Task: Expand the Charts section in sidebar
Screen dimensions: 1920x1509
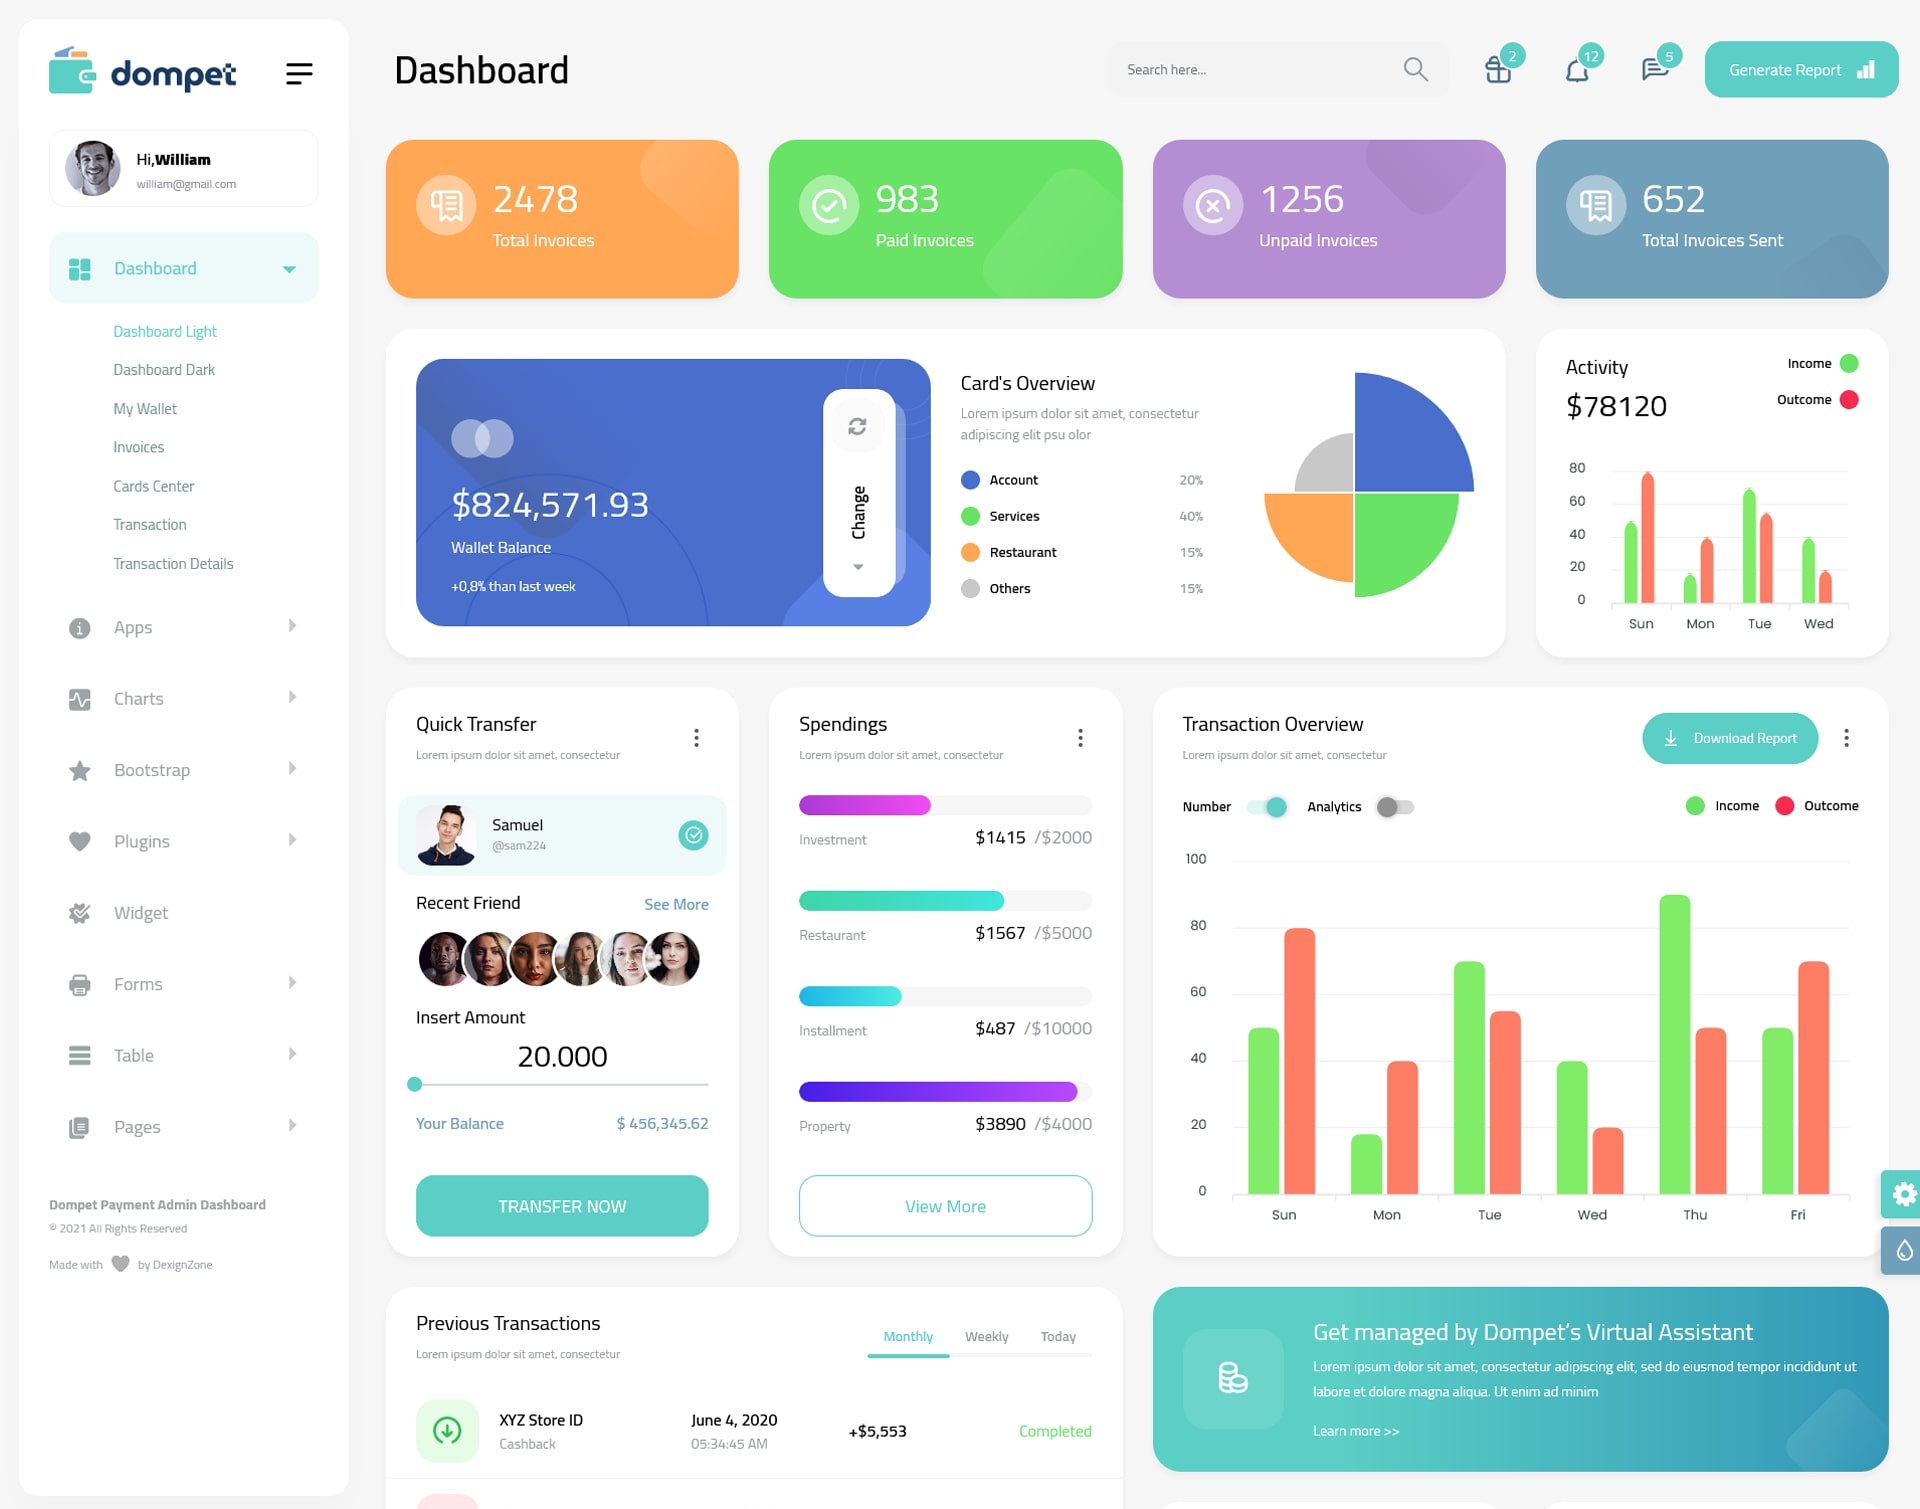Action: 176,697
